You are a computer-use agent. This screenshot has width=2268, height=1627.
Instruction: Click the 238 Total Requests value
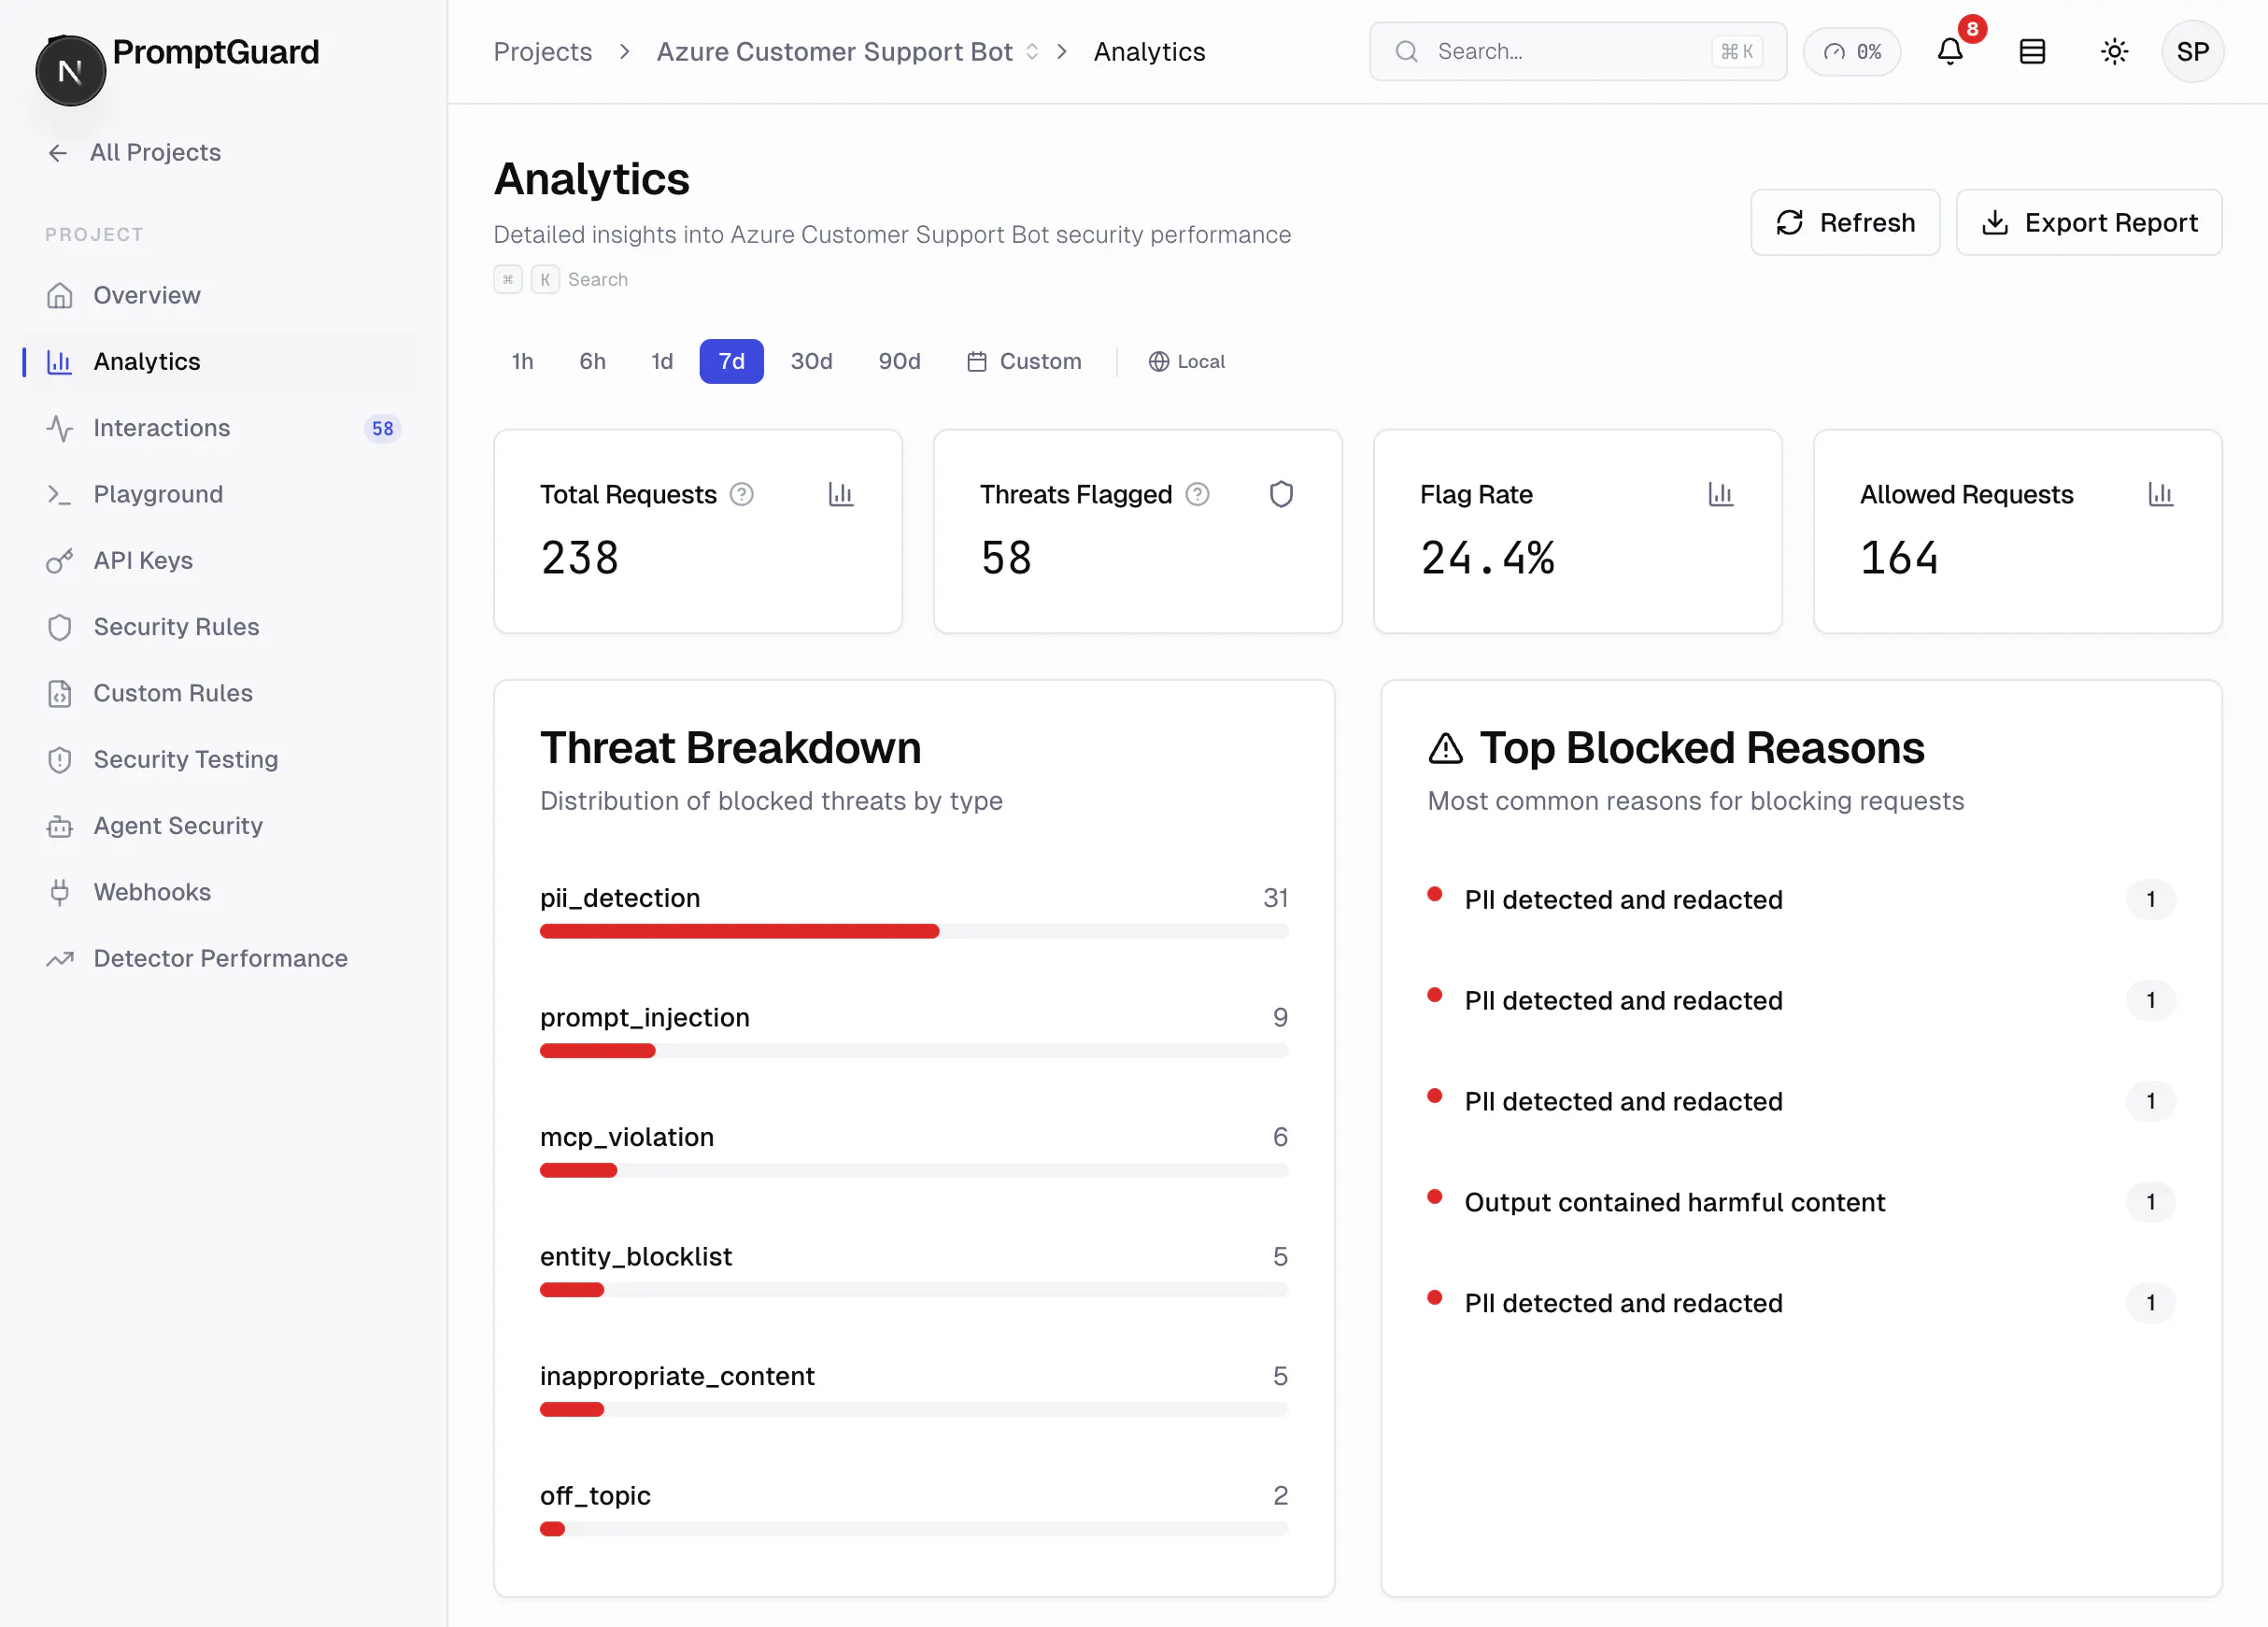tap(580, 558)
